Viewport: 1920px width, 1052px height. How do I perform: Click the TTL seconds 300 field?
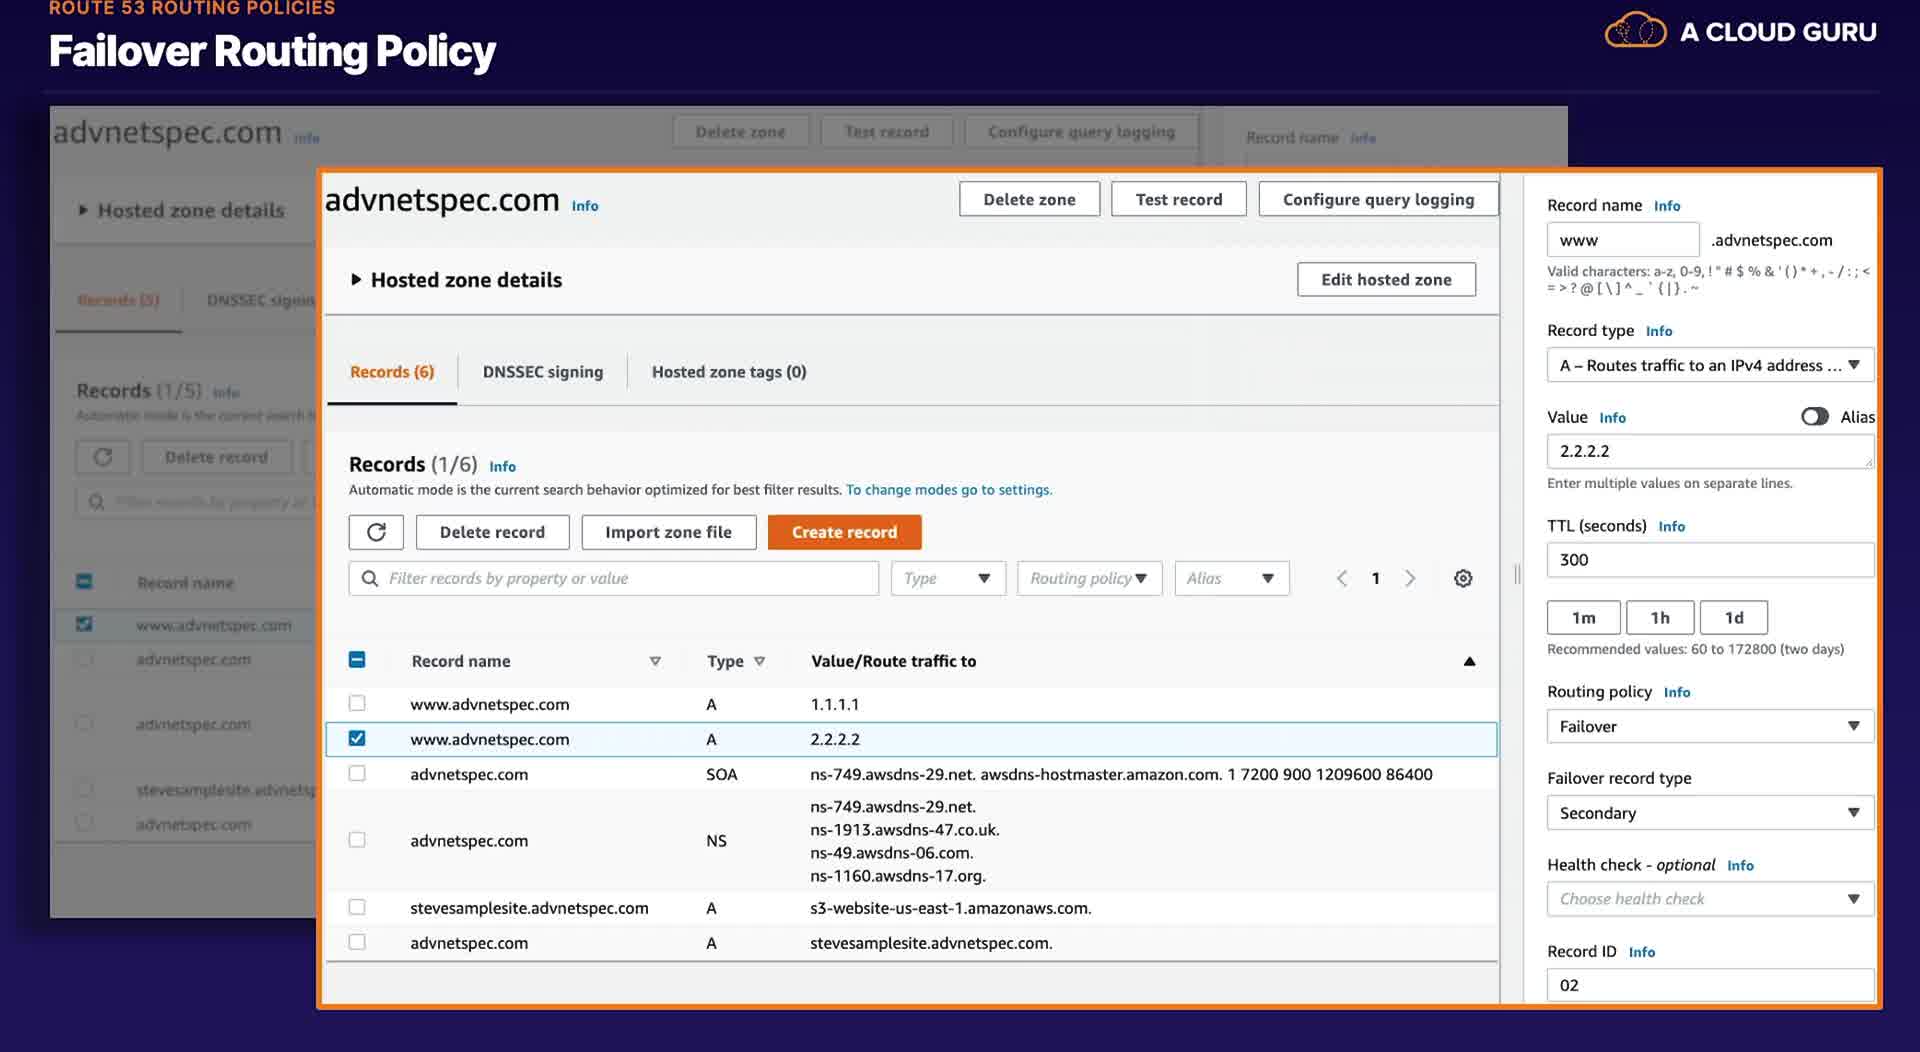[1710, 560]
